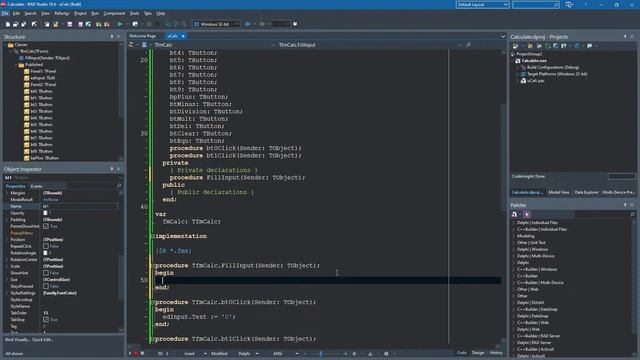Screen dimensions: 640x360
Task: Open the Component menu
Action: click(x=114, y=13)
